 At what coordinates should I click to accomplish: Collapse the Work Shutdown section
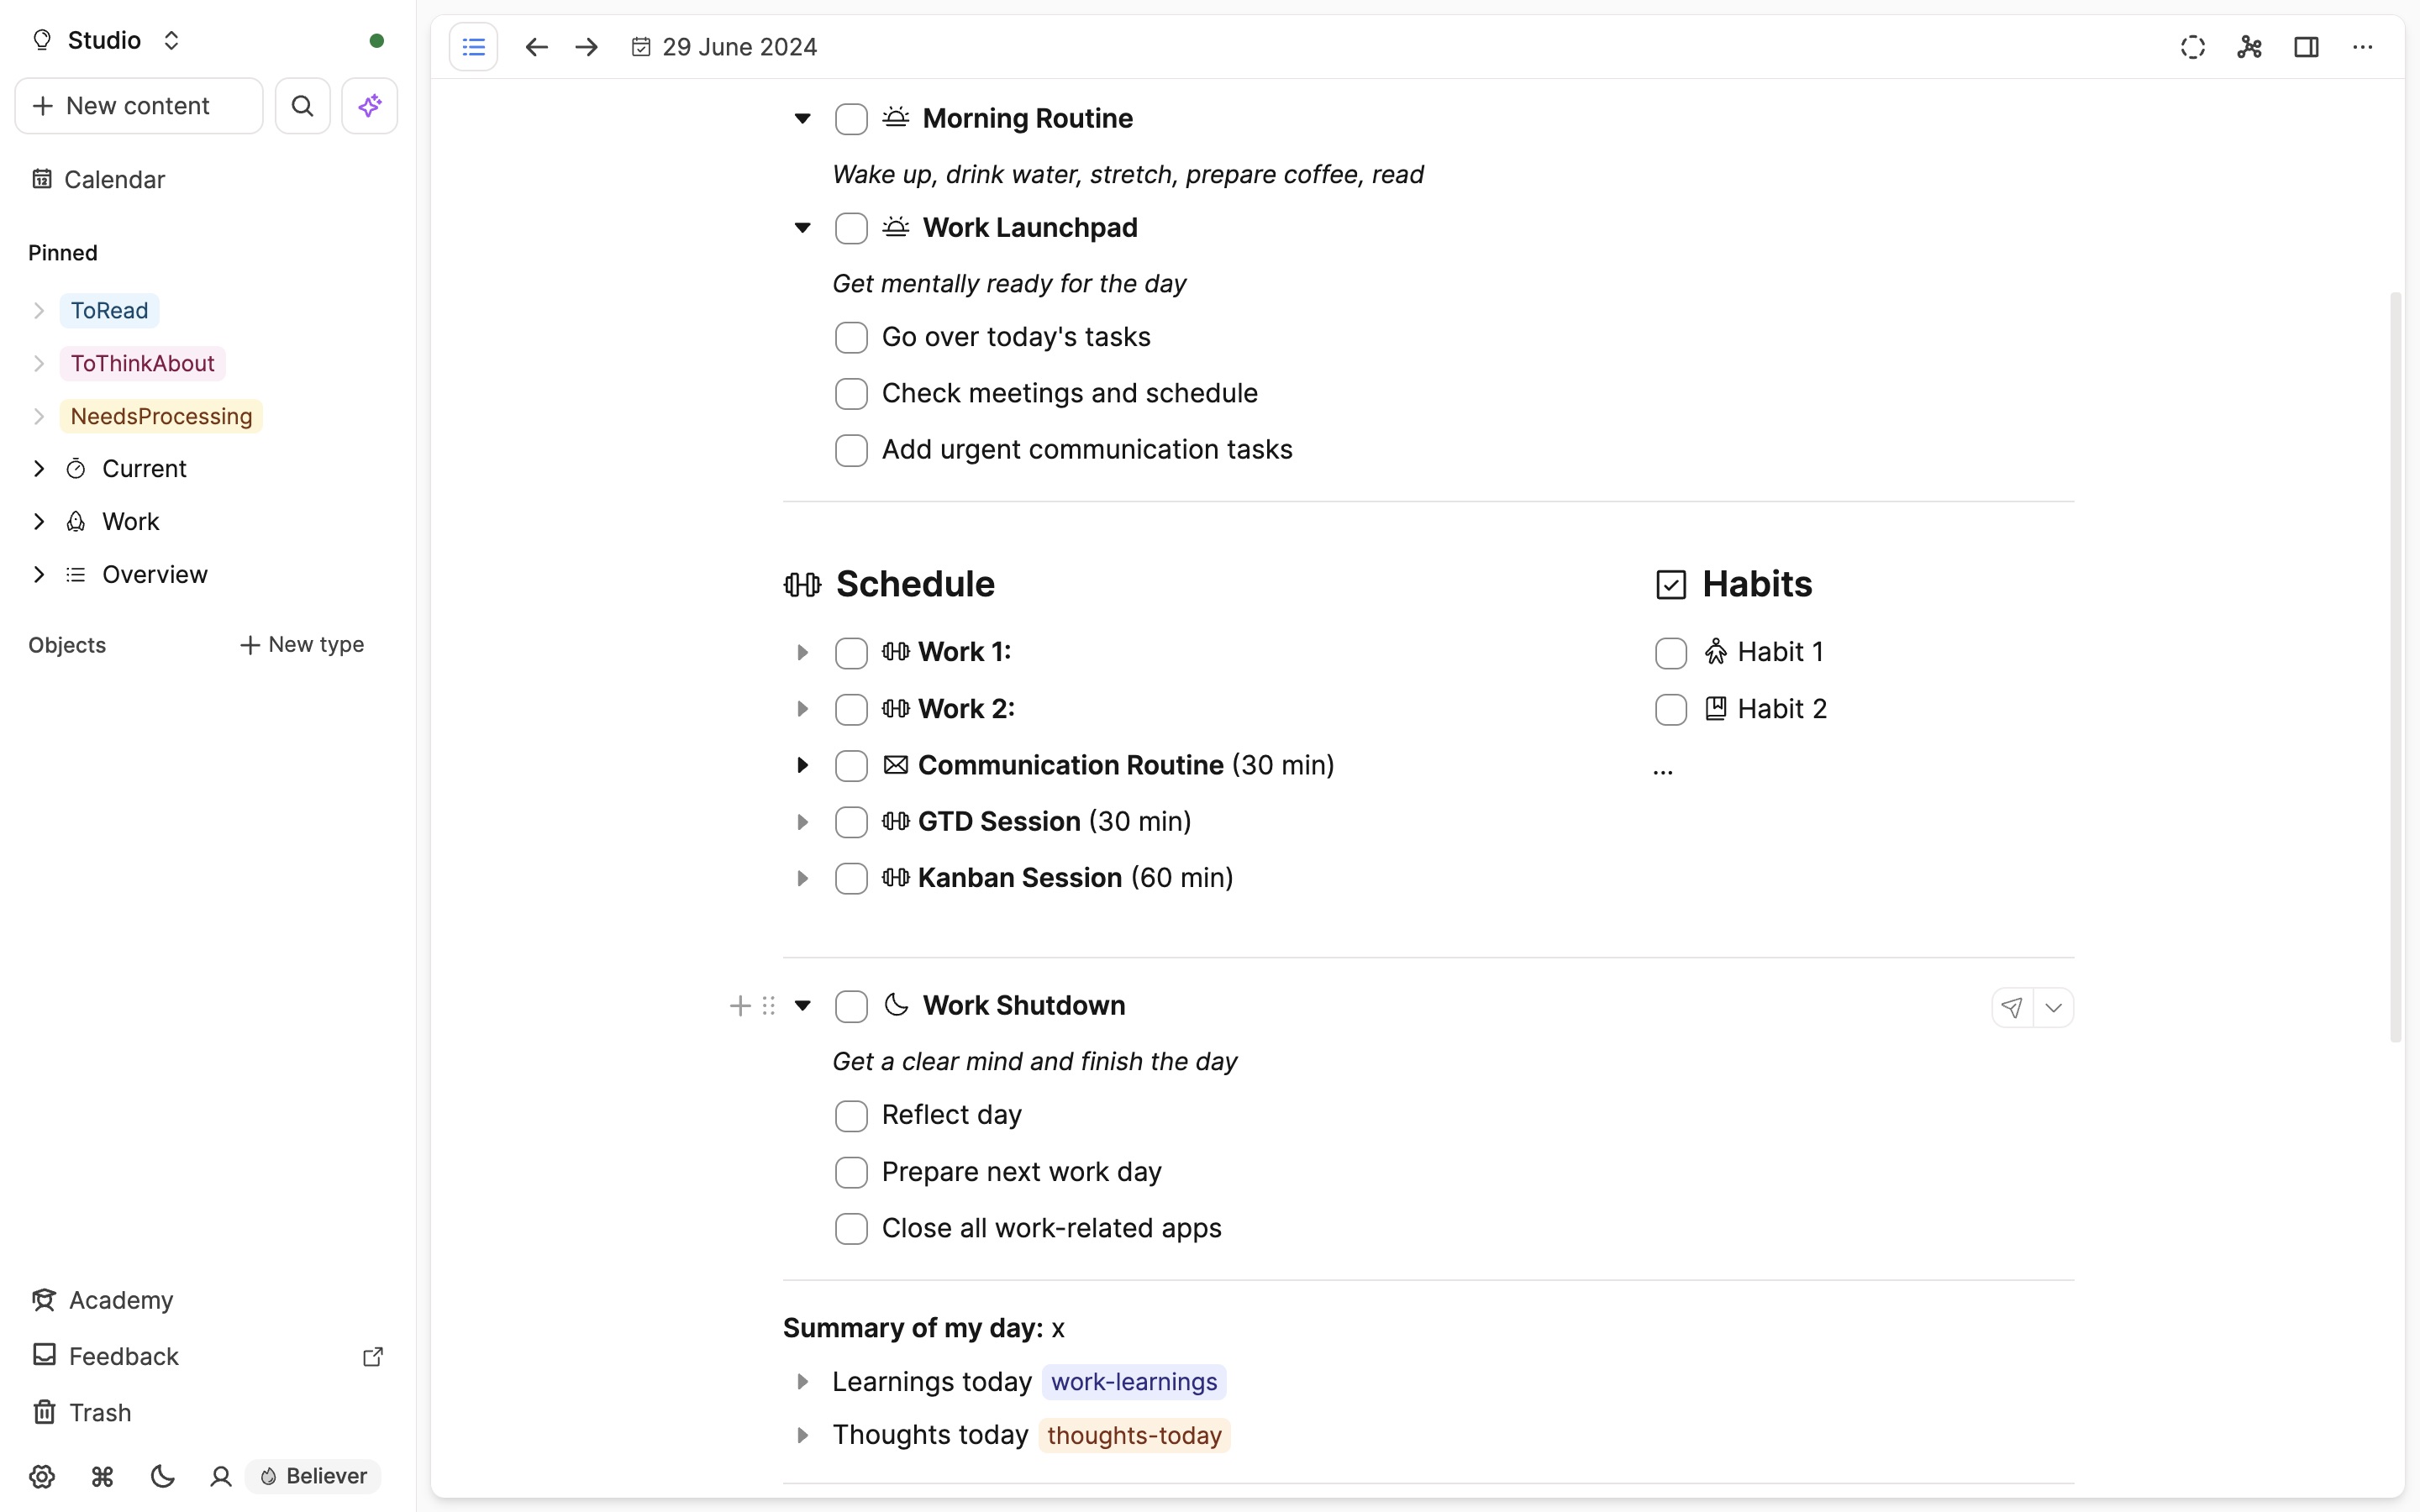(x=802, y=1006)
